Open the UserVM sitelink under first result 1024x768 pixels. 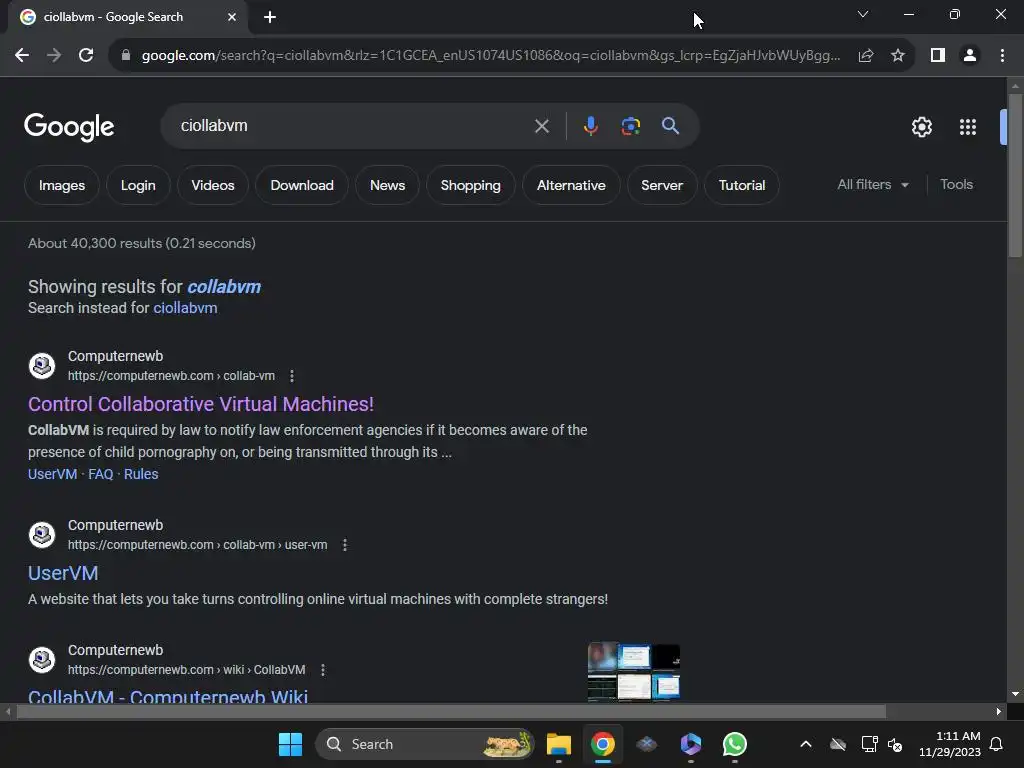coord(52,474)
